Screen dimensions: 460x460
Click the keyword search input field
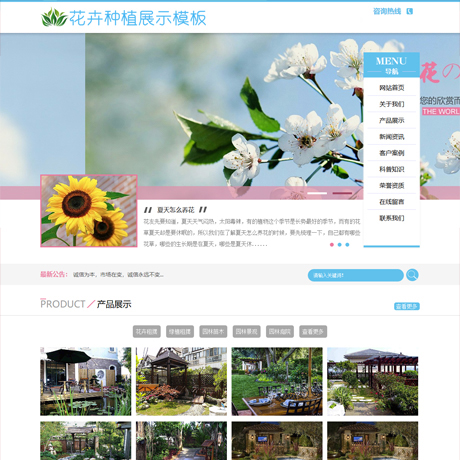coord(356,275)
